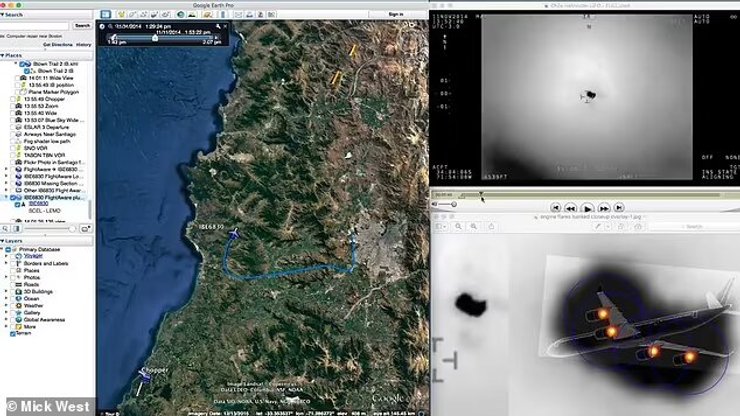The height and width of the screenshot is (416, 740).
Task: Click the play button in video player
Action: (587, 207)
